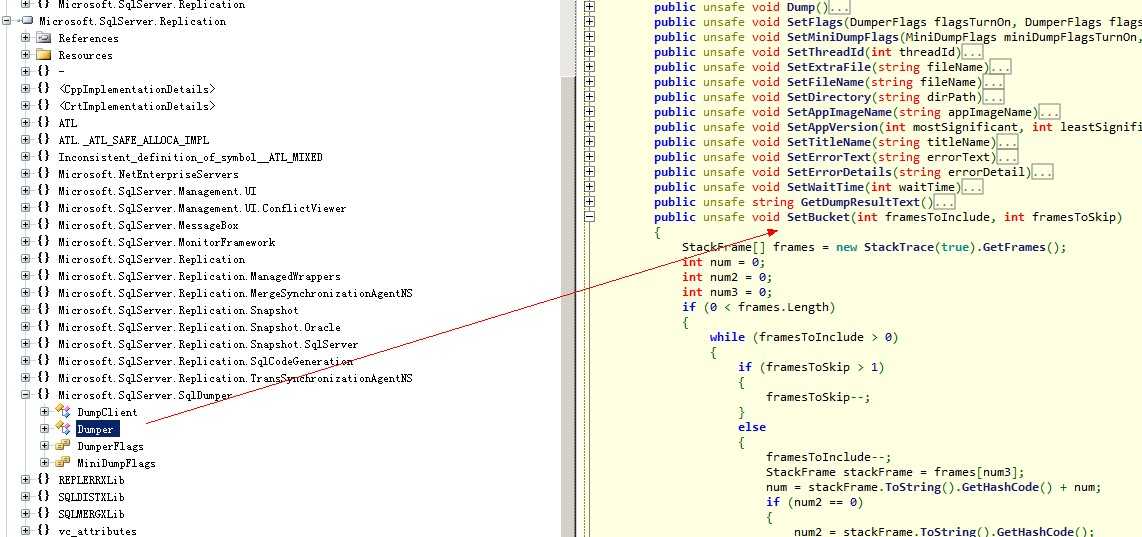Viewport: 1142px width, 537px height.
Task: Select the <CppImplementationDetails> tree item
Action: 137,89
